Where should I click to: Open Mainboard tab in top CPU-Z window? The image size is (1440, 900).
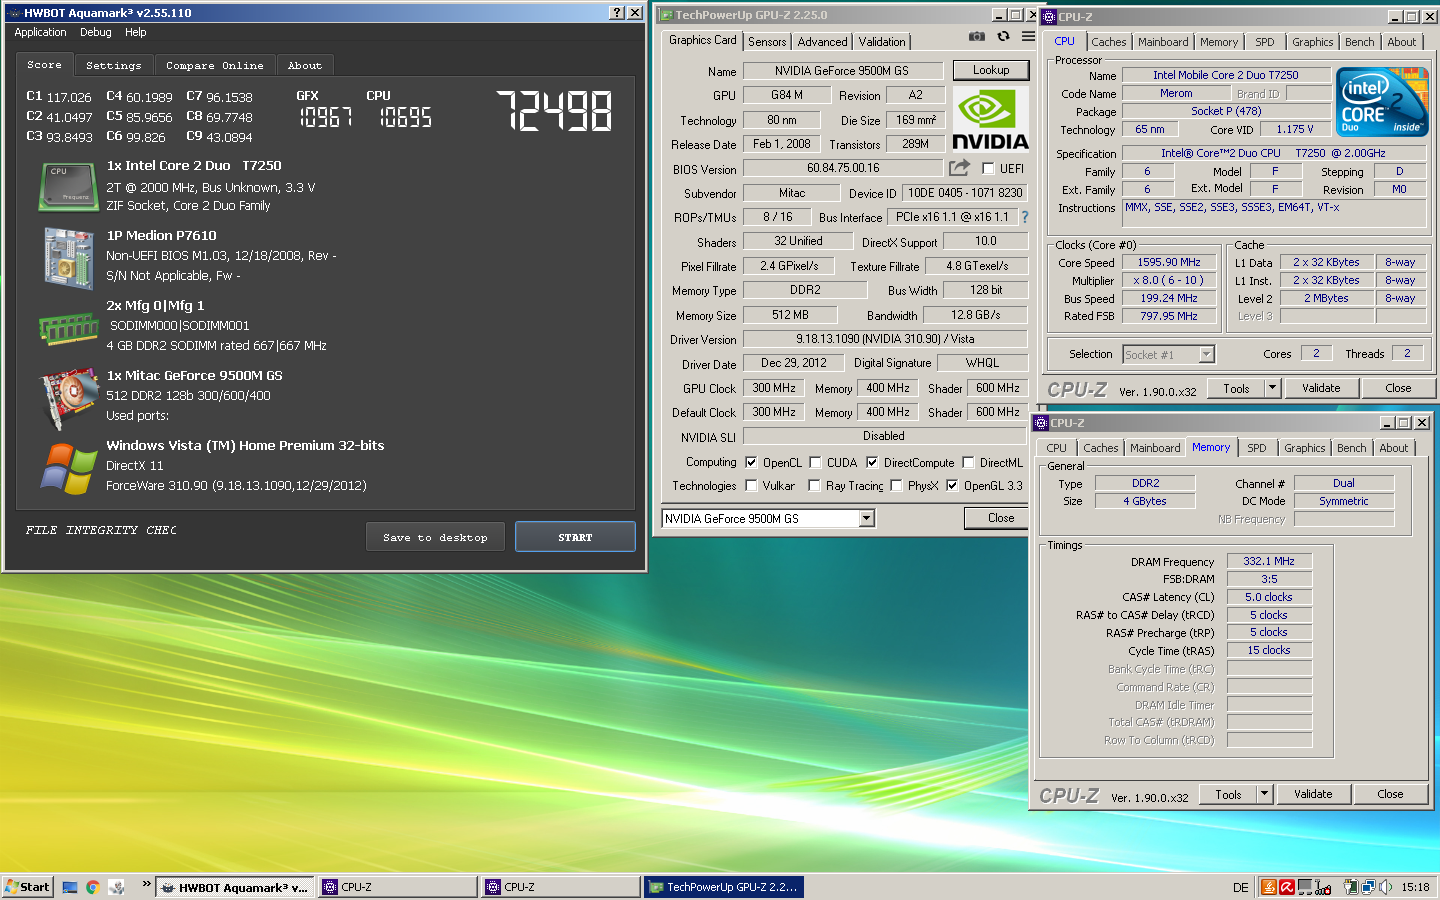point(1163,42)
